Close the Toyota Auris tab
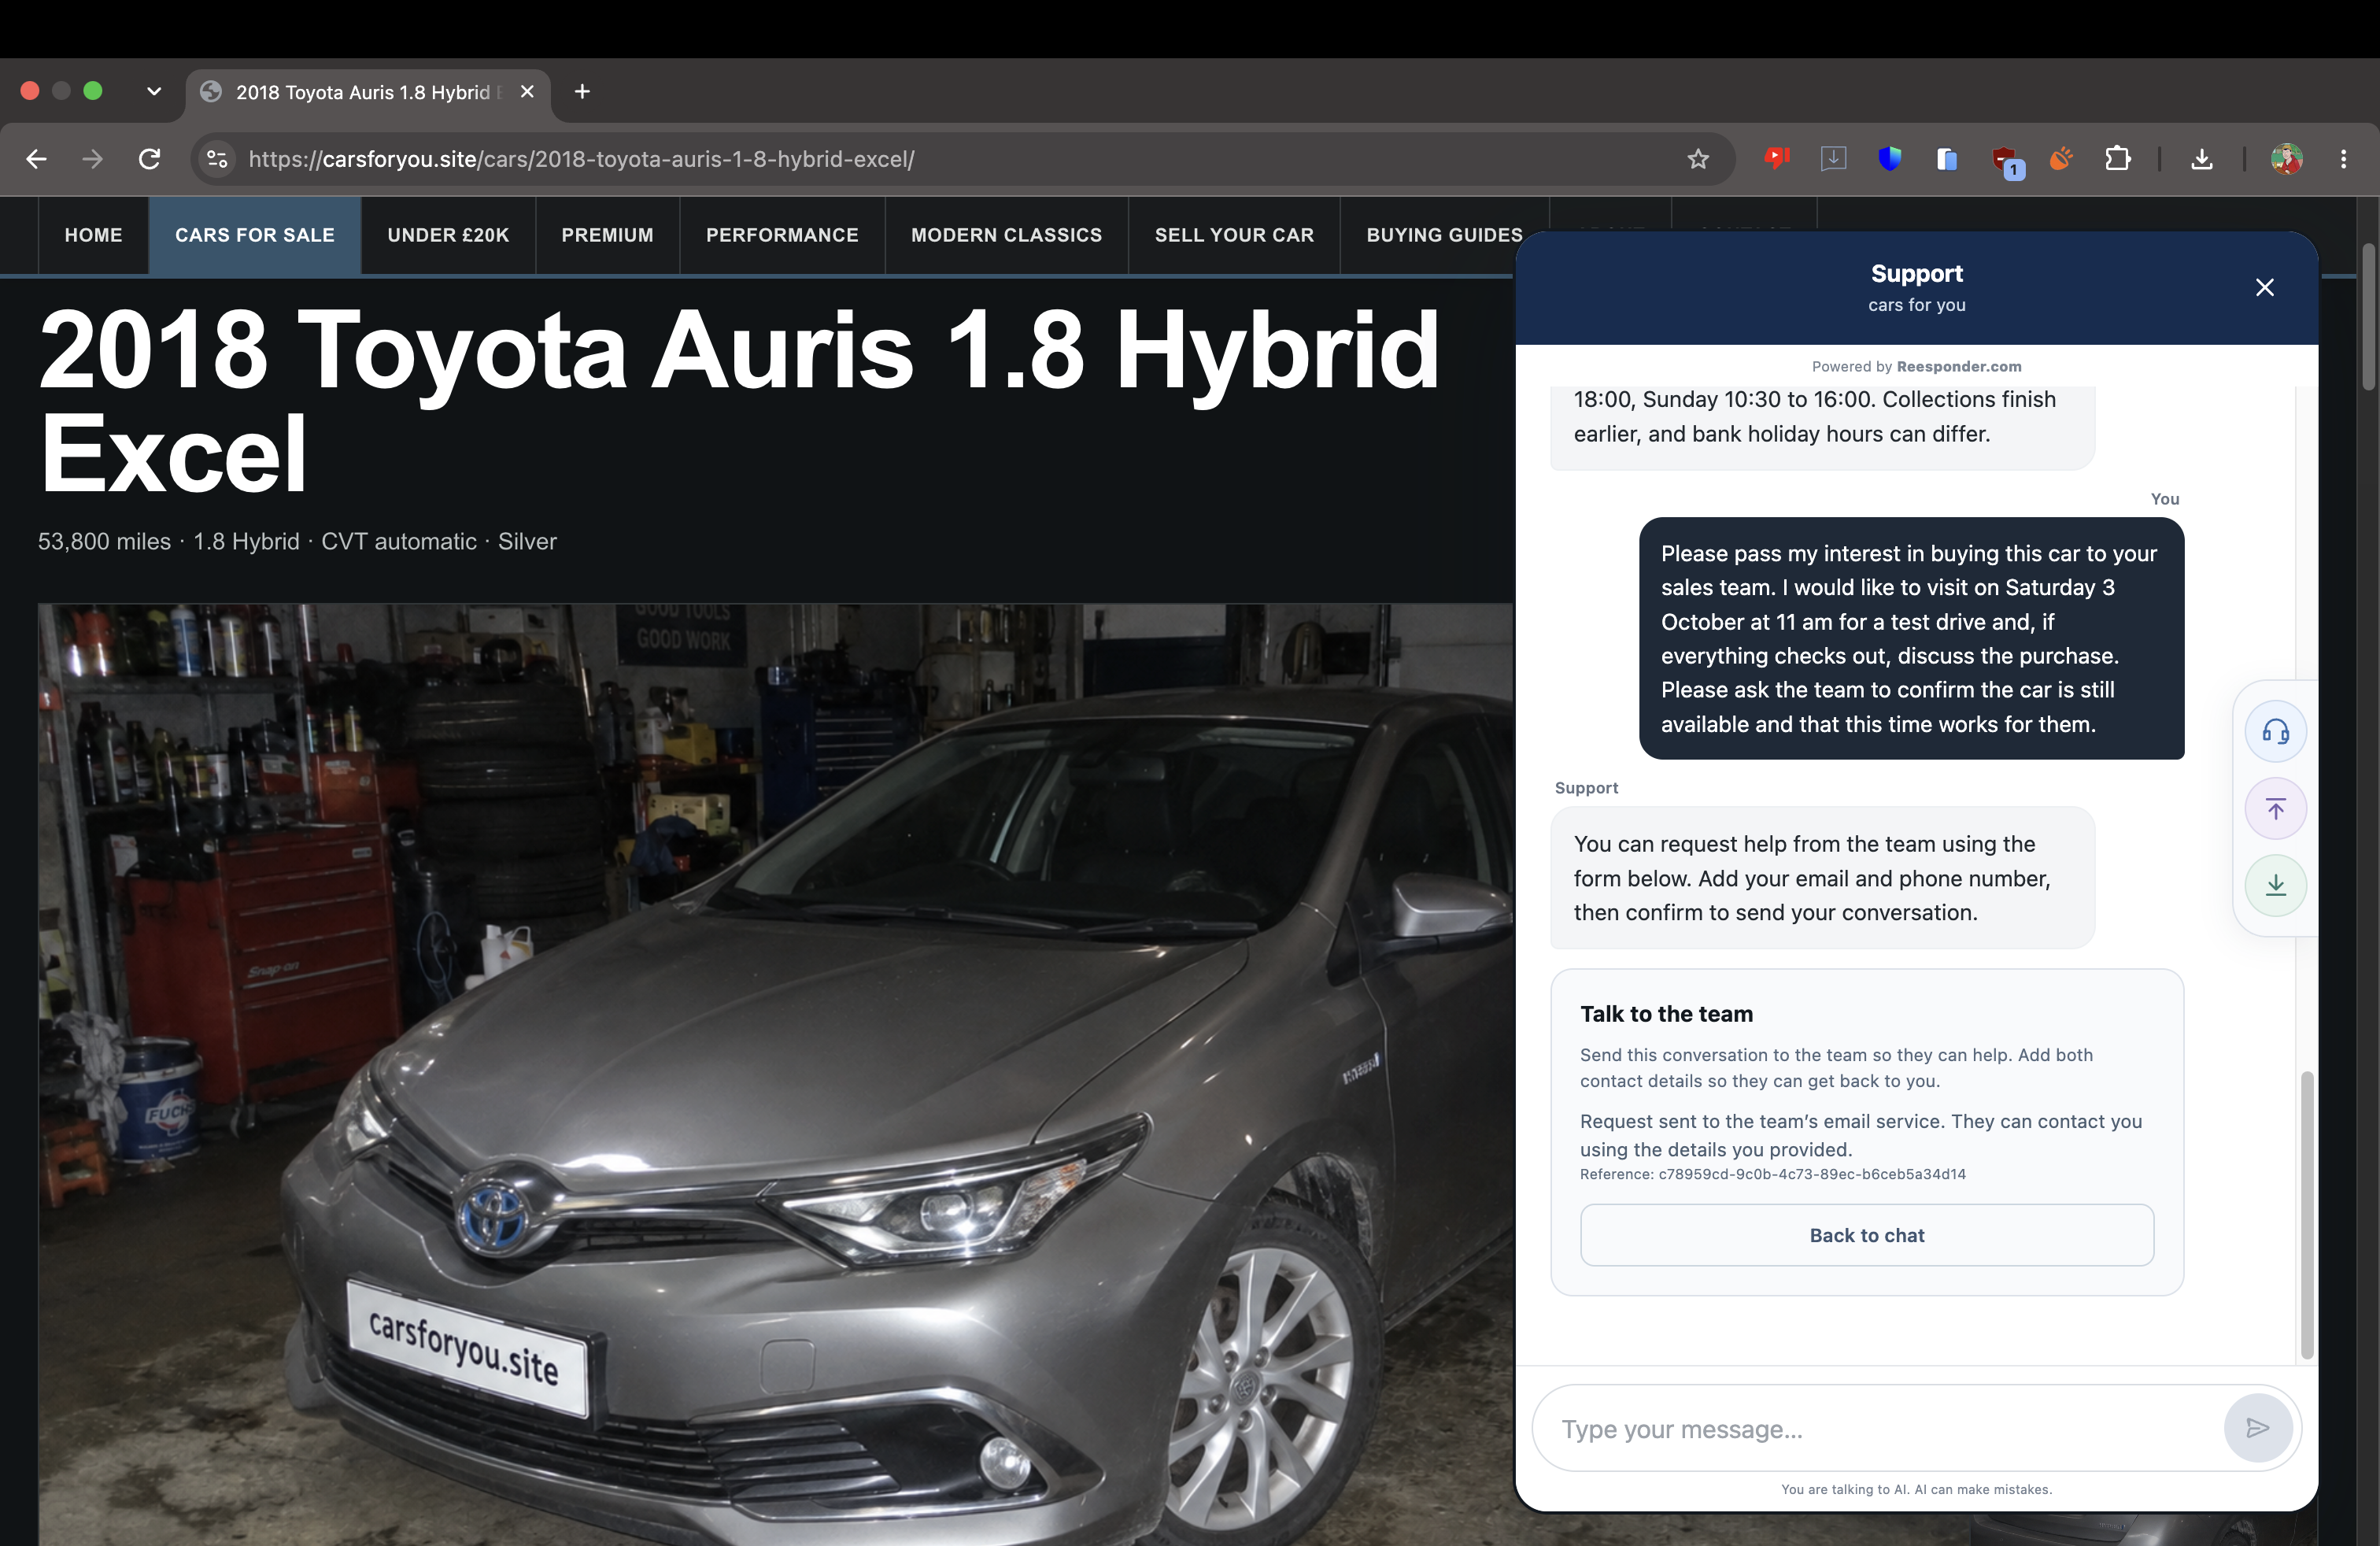The height and width of the screenshot is (1546, 2380). point(527,91)
